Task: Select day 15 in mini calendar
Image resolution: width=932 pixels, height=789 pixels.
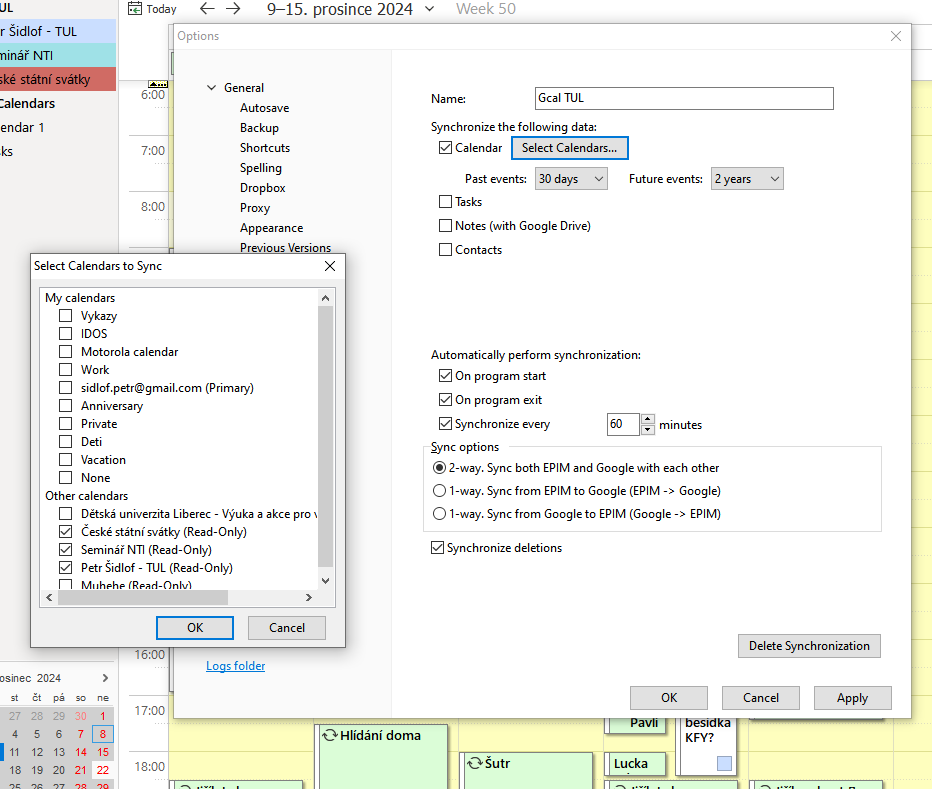Action: [103, 752]
